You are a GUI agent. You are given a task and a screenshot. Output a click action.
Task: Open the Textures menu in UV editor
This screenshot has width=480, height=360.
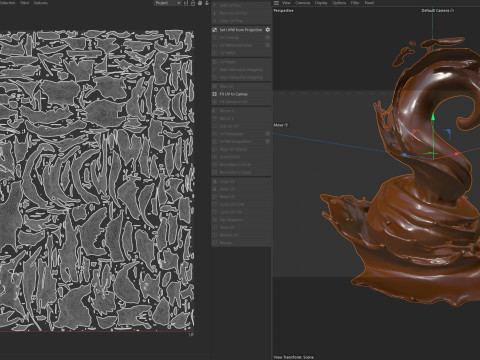(41, 3)
